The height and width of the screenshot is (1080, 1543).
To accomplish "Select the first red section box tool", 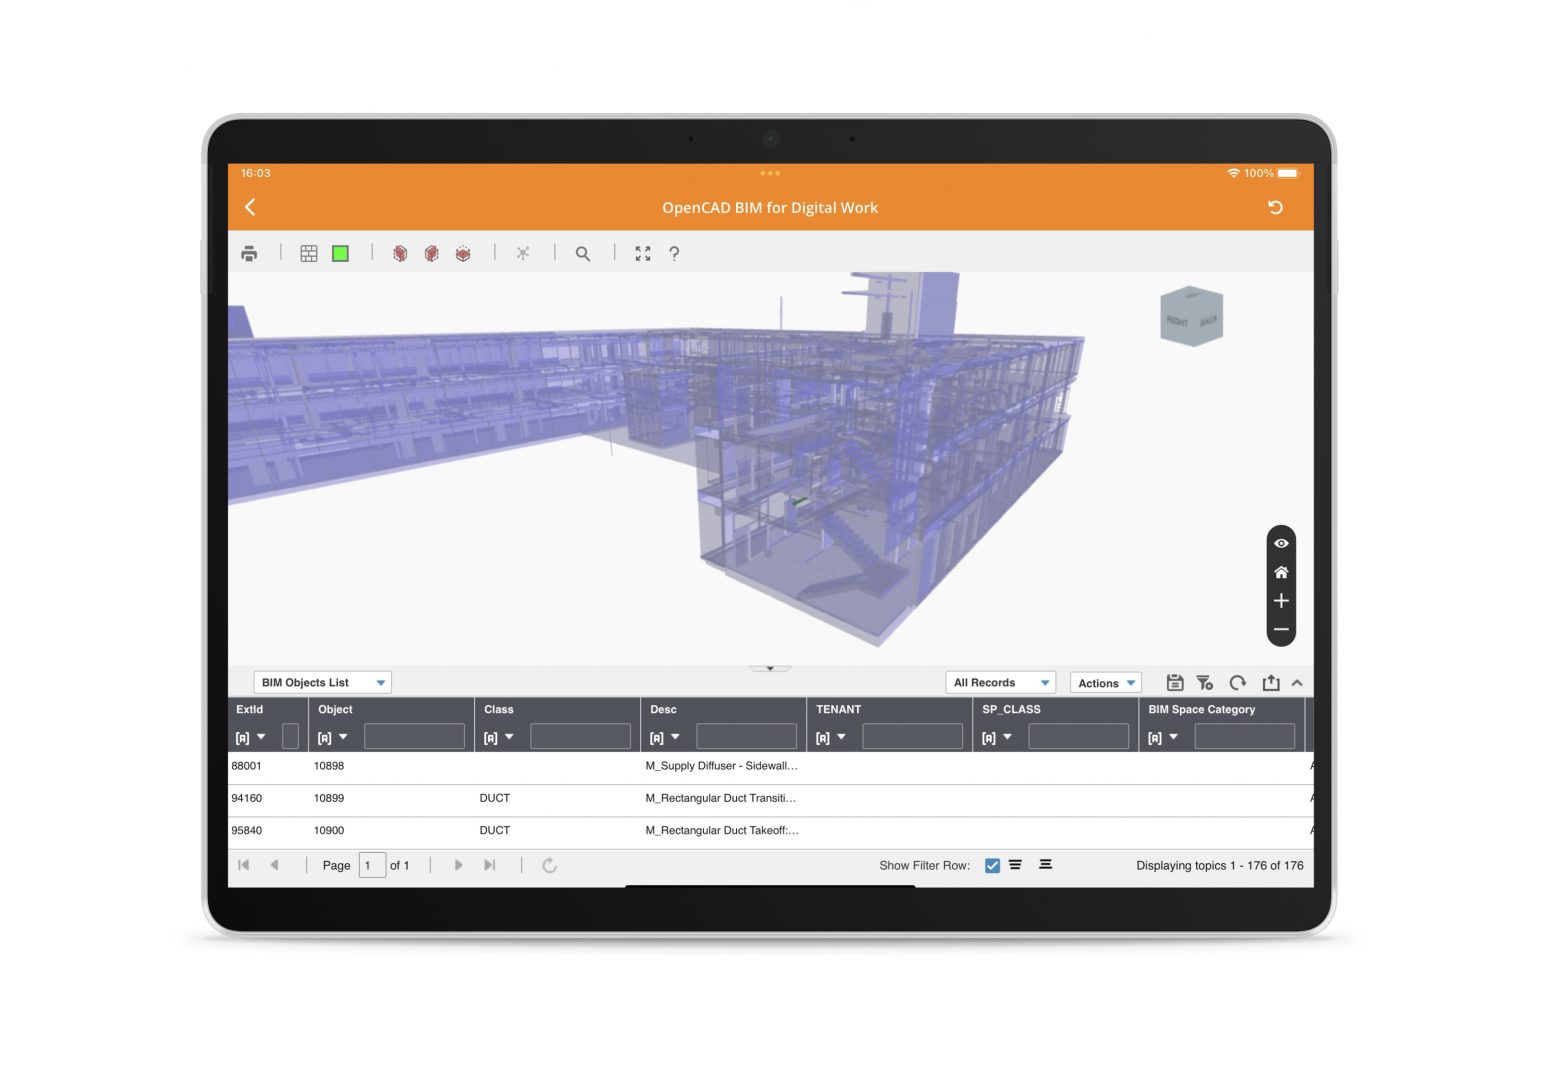I will pos(400,254).
